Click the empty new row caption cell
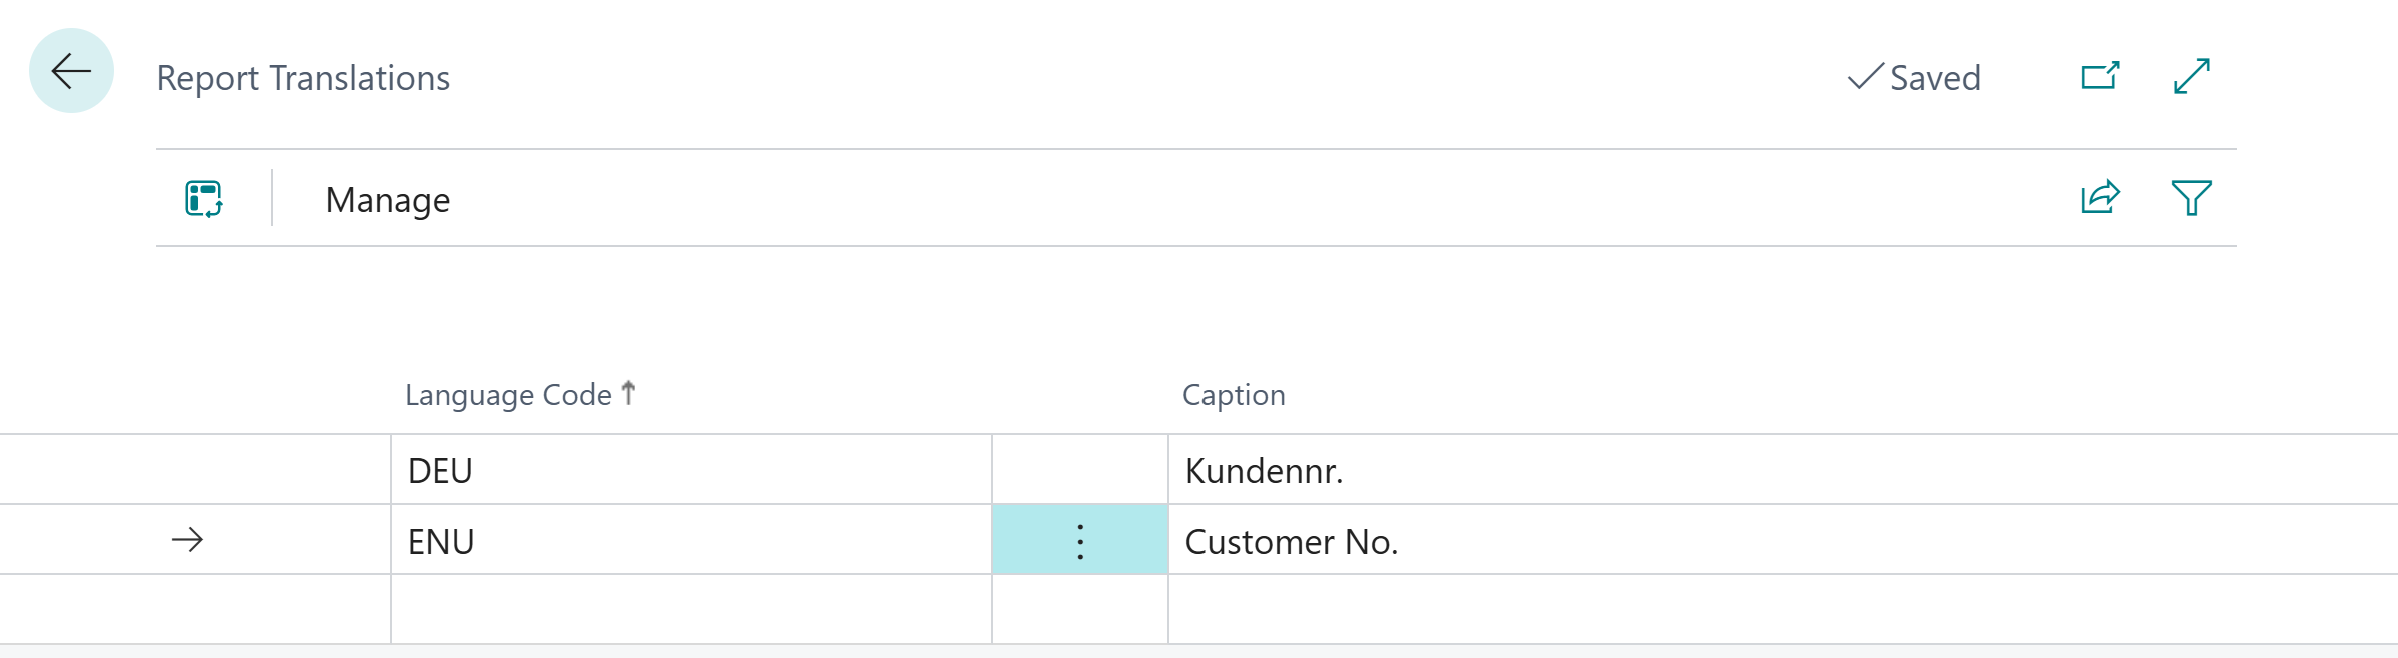The width and height of the screenshot is (2398, 658). click(x=1780, y=609)
